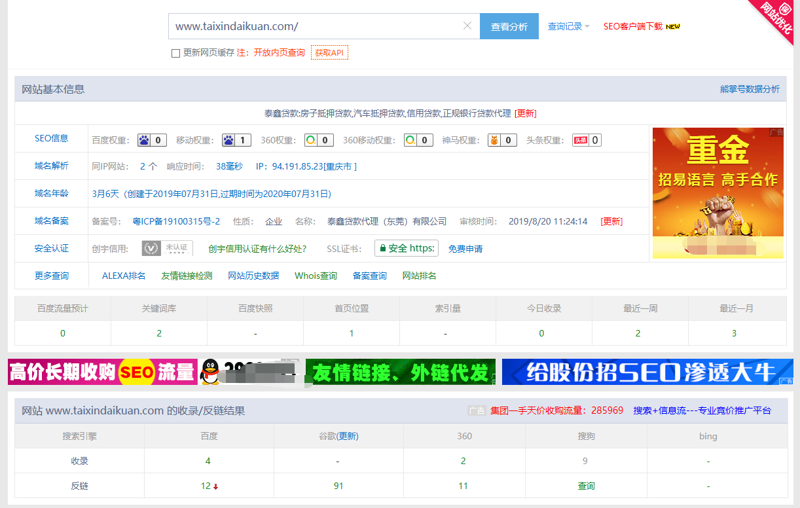Open the 查询记录 dropdown
The image size is (800, 508).
568,27
